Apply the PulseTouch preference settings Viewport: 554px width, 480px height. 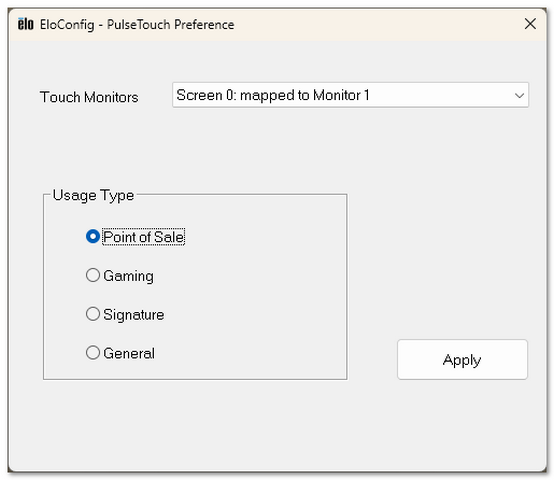point(462,360)
